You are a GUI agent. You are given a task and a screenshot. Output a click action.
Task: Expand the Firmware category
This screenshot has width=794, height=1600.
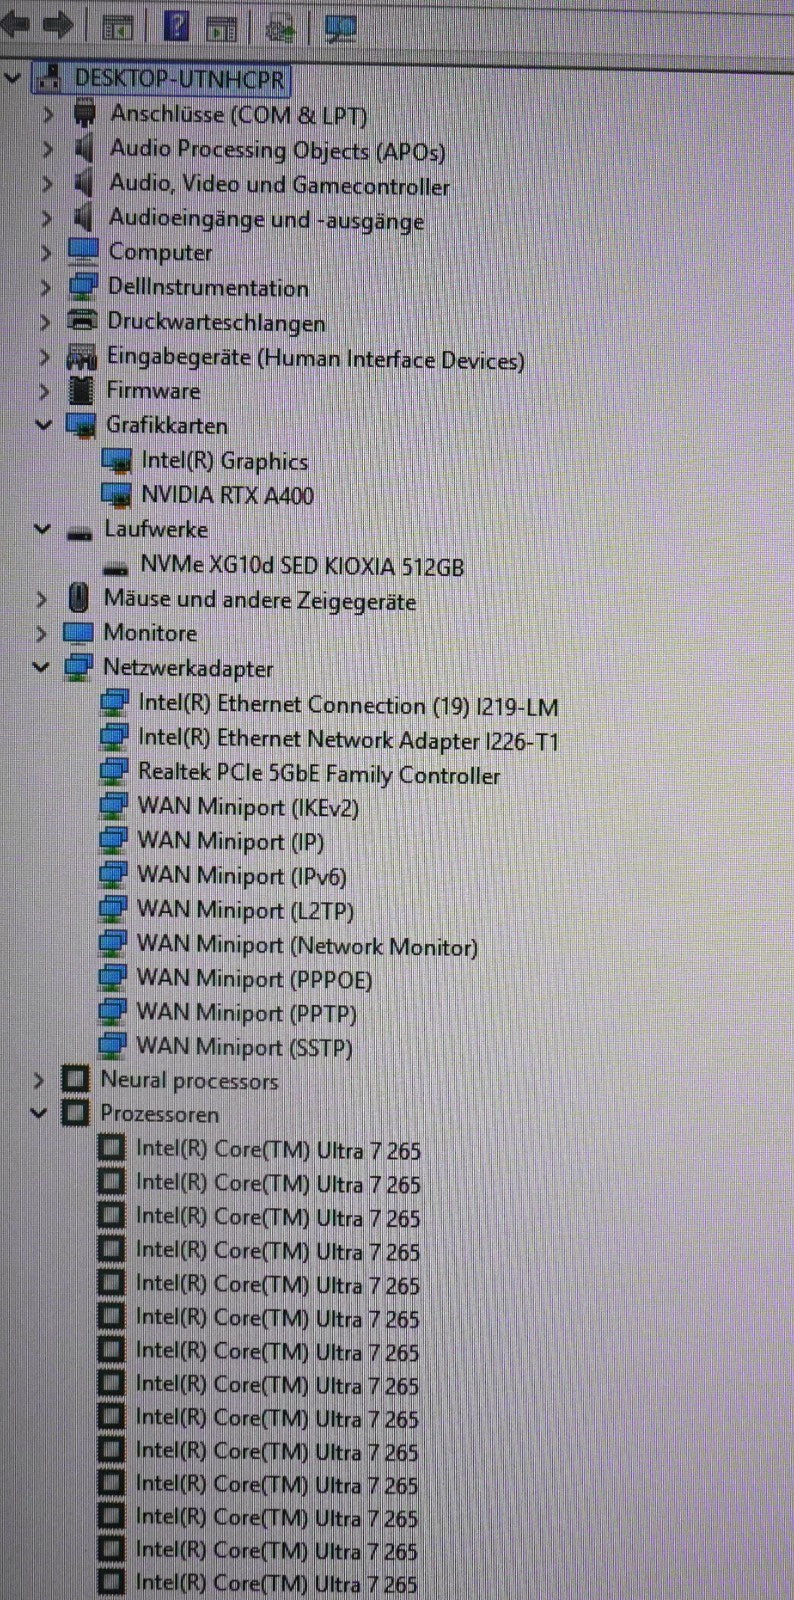[x=44, y=391]
